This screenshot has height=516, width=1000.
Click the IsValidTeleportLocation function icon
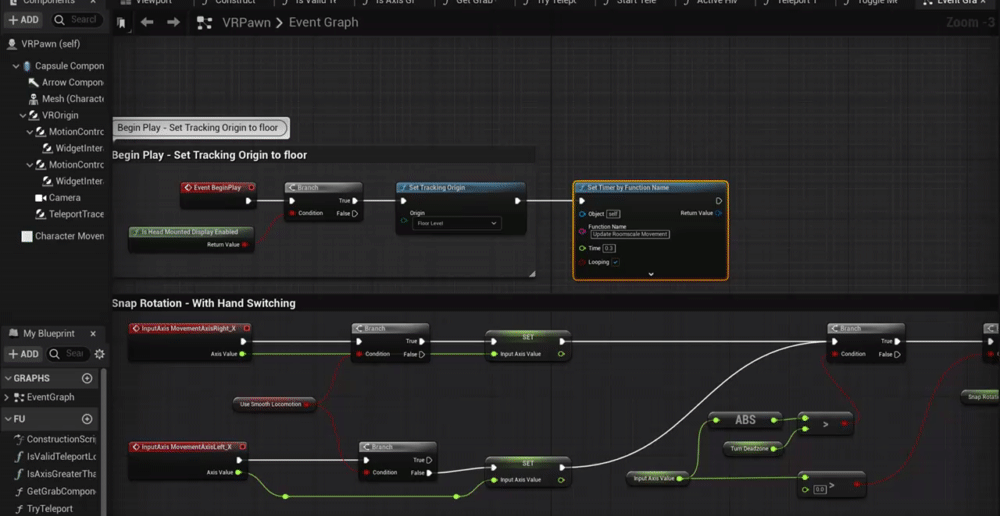(x=20, y=457)
